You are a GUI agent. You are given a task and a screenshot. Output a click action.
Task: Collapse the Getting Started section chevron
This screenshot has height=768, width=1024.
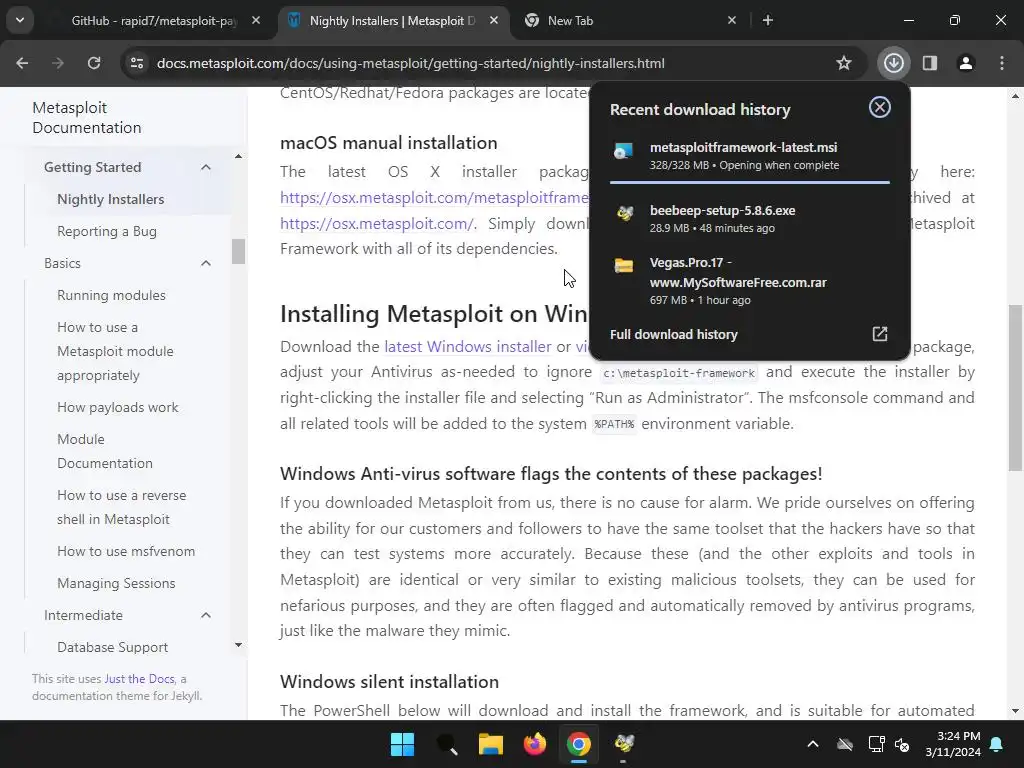point(206,167)
